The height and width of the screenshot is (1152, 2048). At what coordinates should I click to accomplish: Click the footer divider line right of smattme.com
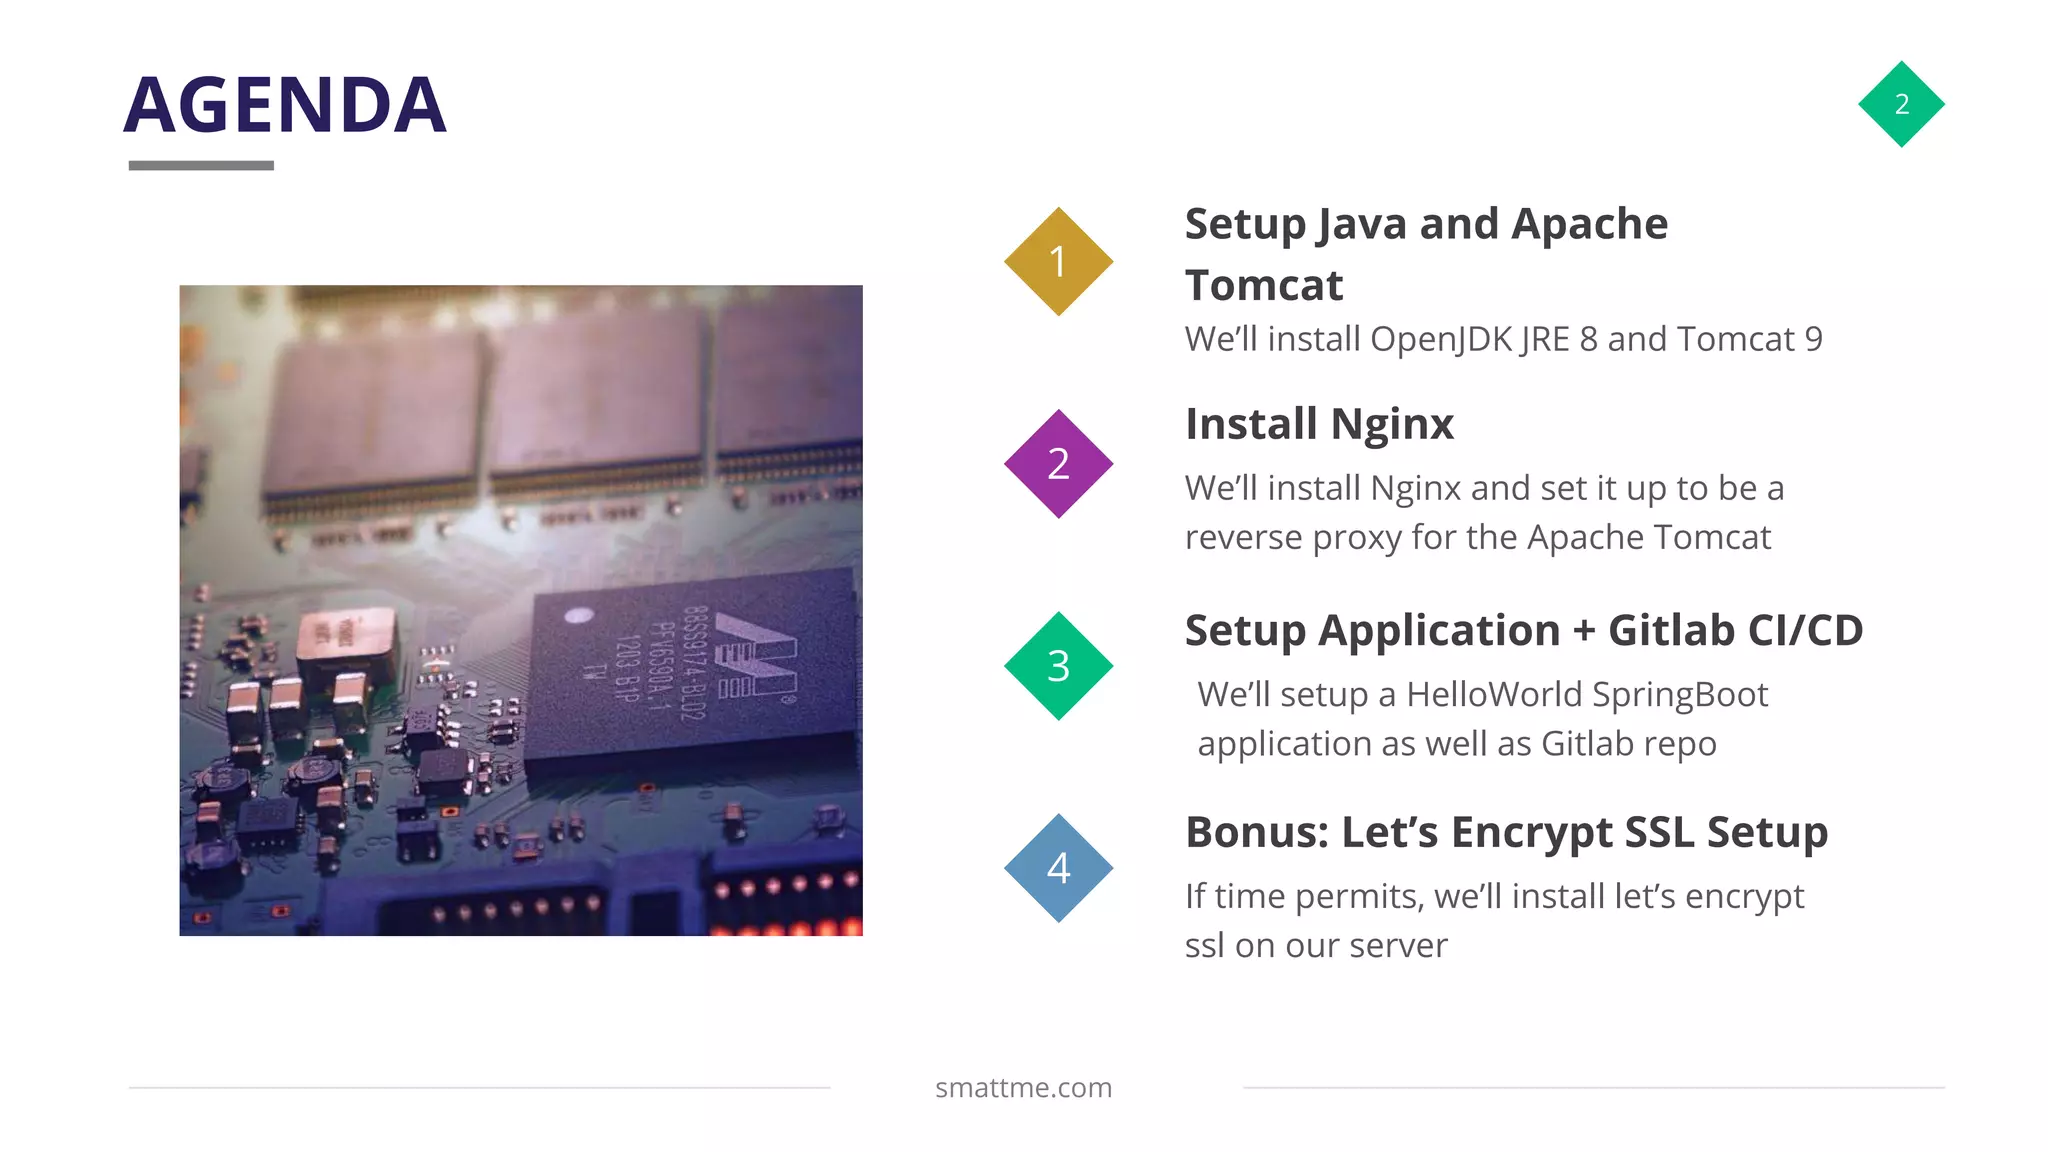[1594, 1087]
